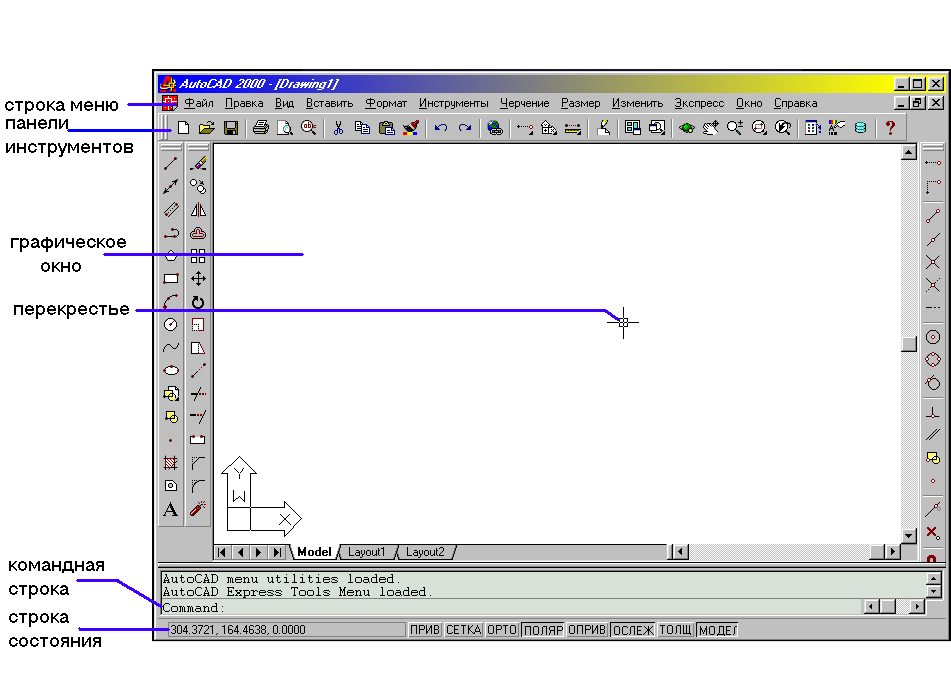Click the Undo arrow icon
951x690 pixels.
[x=441, y=128]
